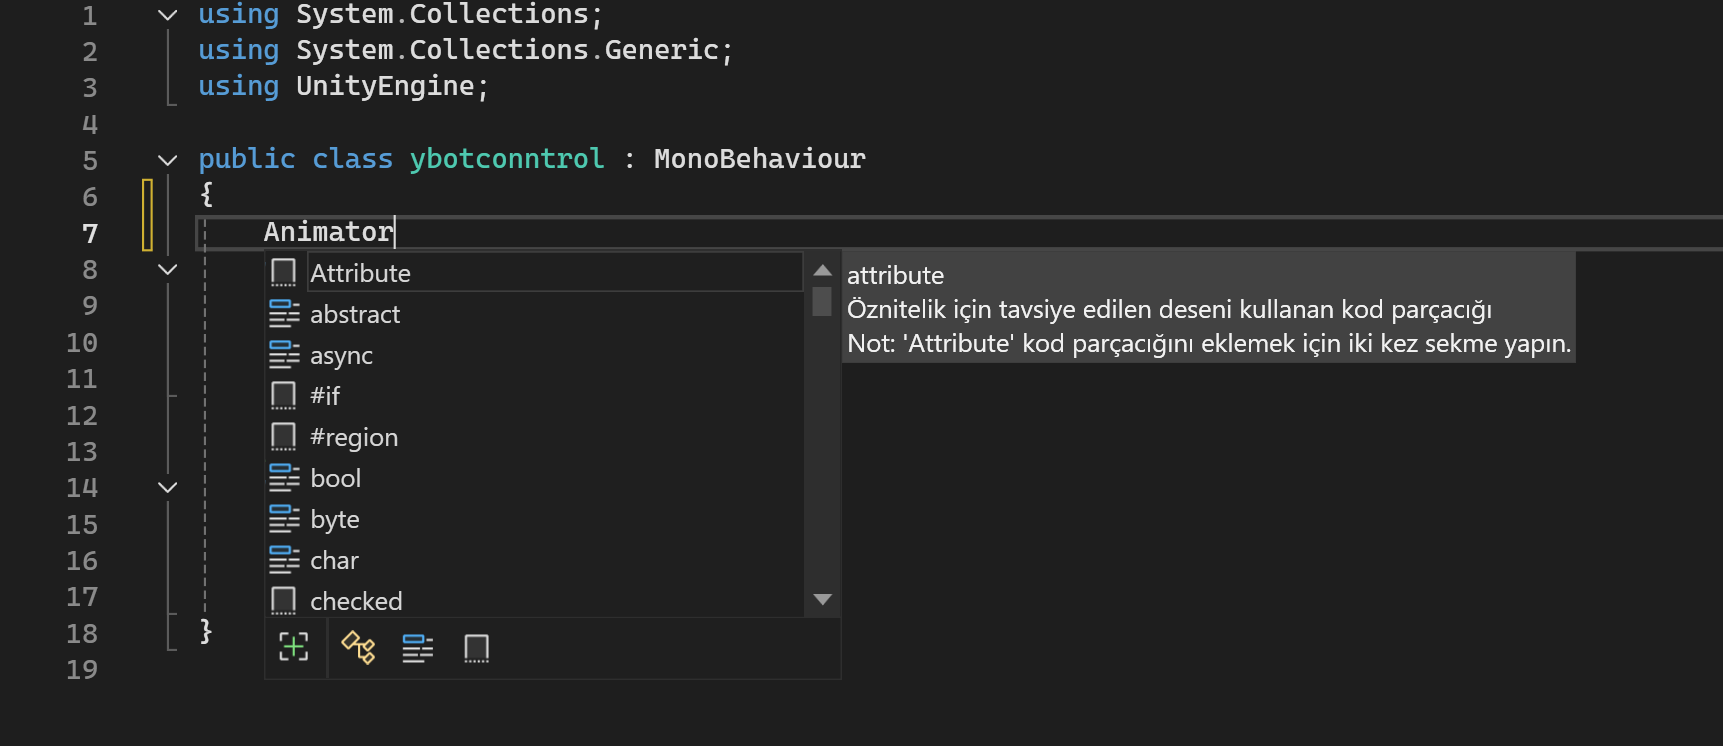Select the byte completion item

335,519
